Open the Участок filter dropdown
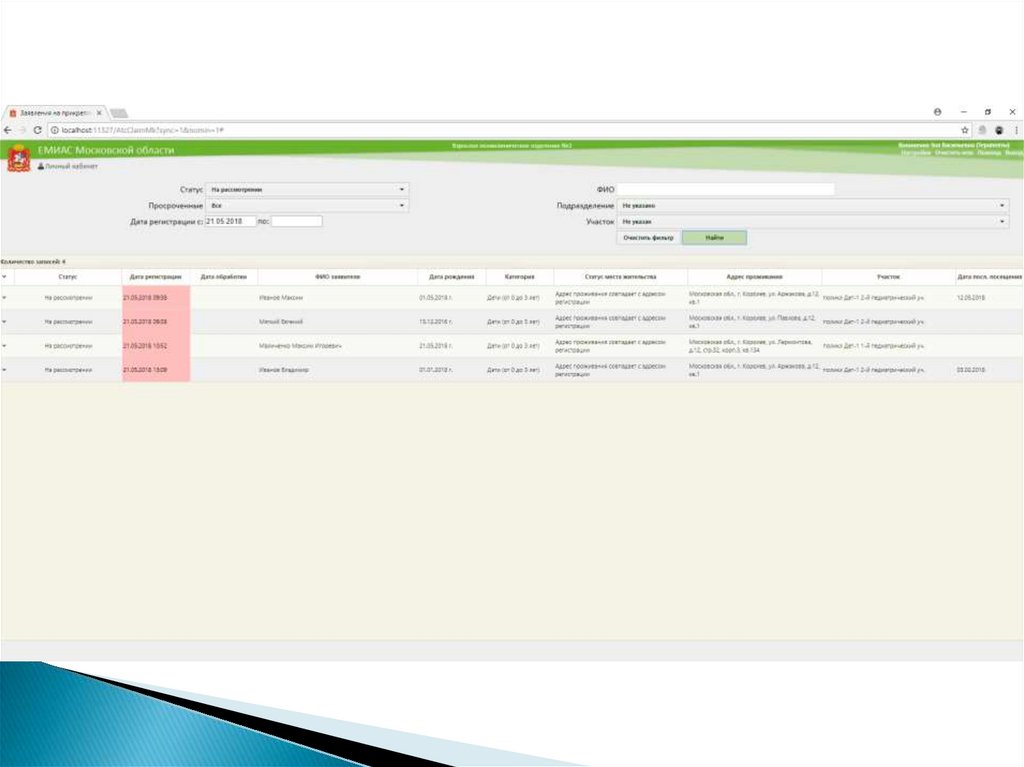 [x=812, y=221]
